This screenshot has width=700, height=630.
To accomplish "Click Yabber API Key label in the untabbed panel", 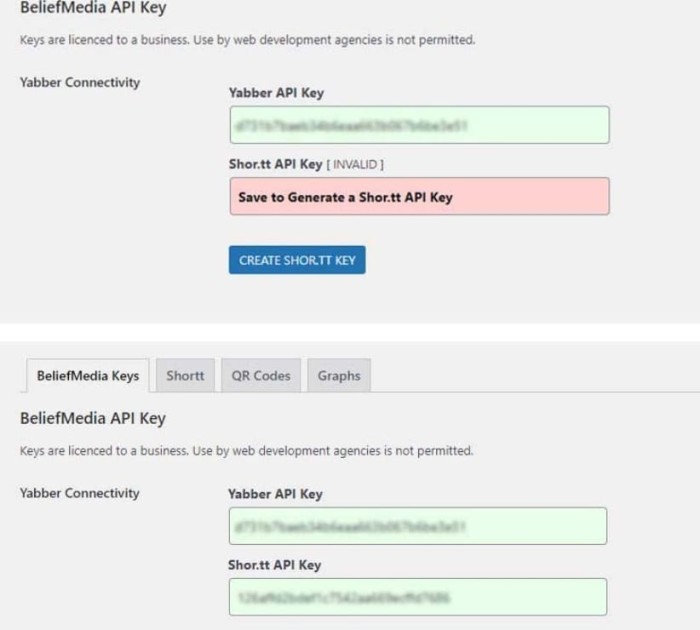I will click(x=275, y=93).
